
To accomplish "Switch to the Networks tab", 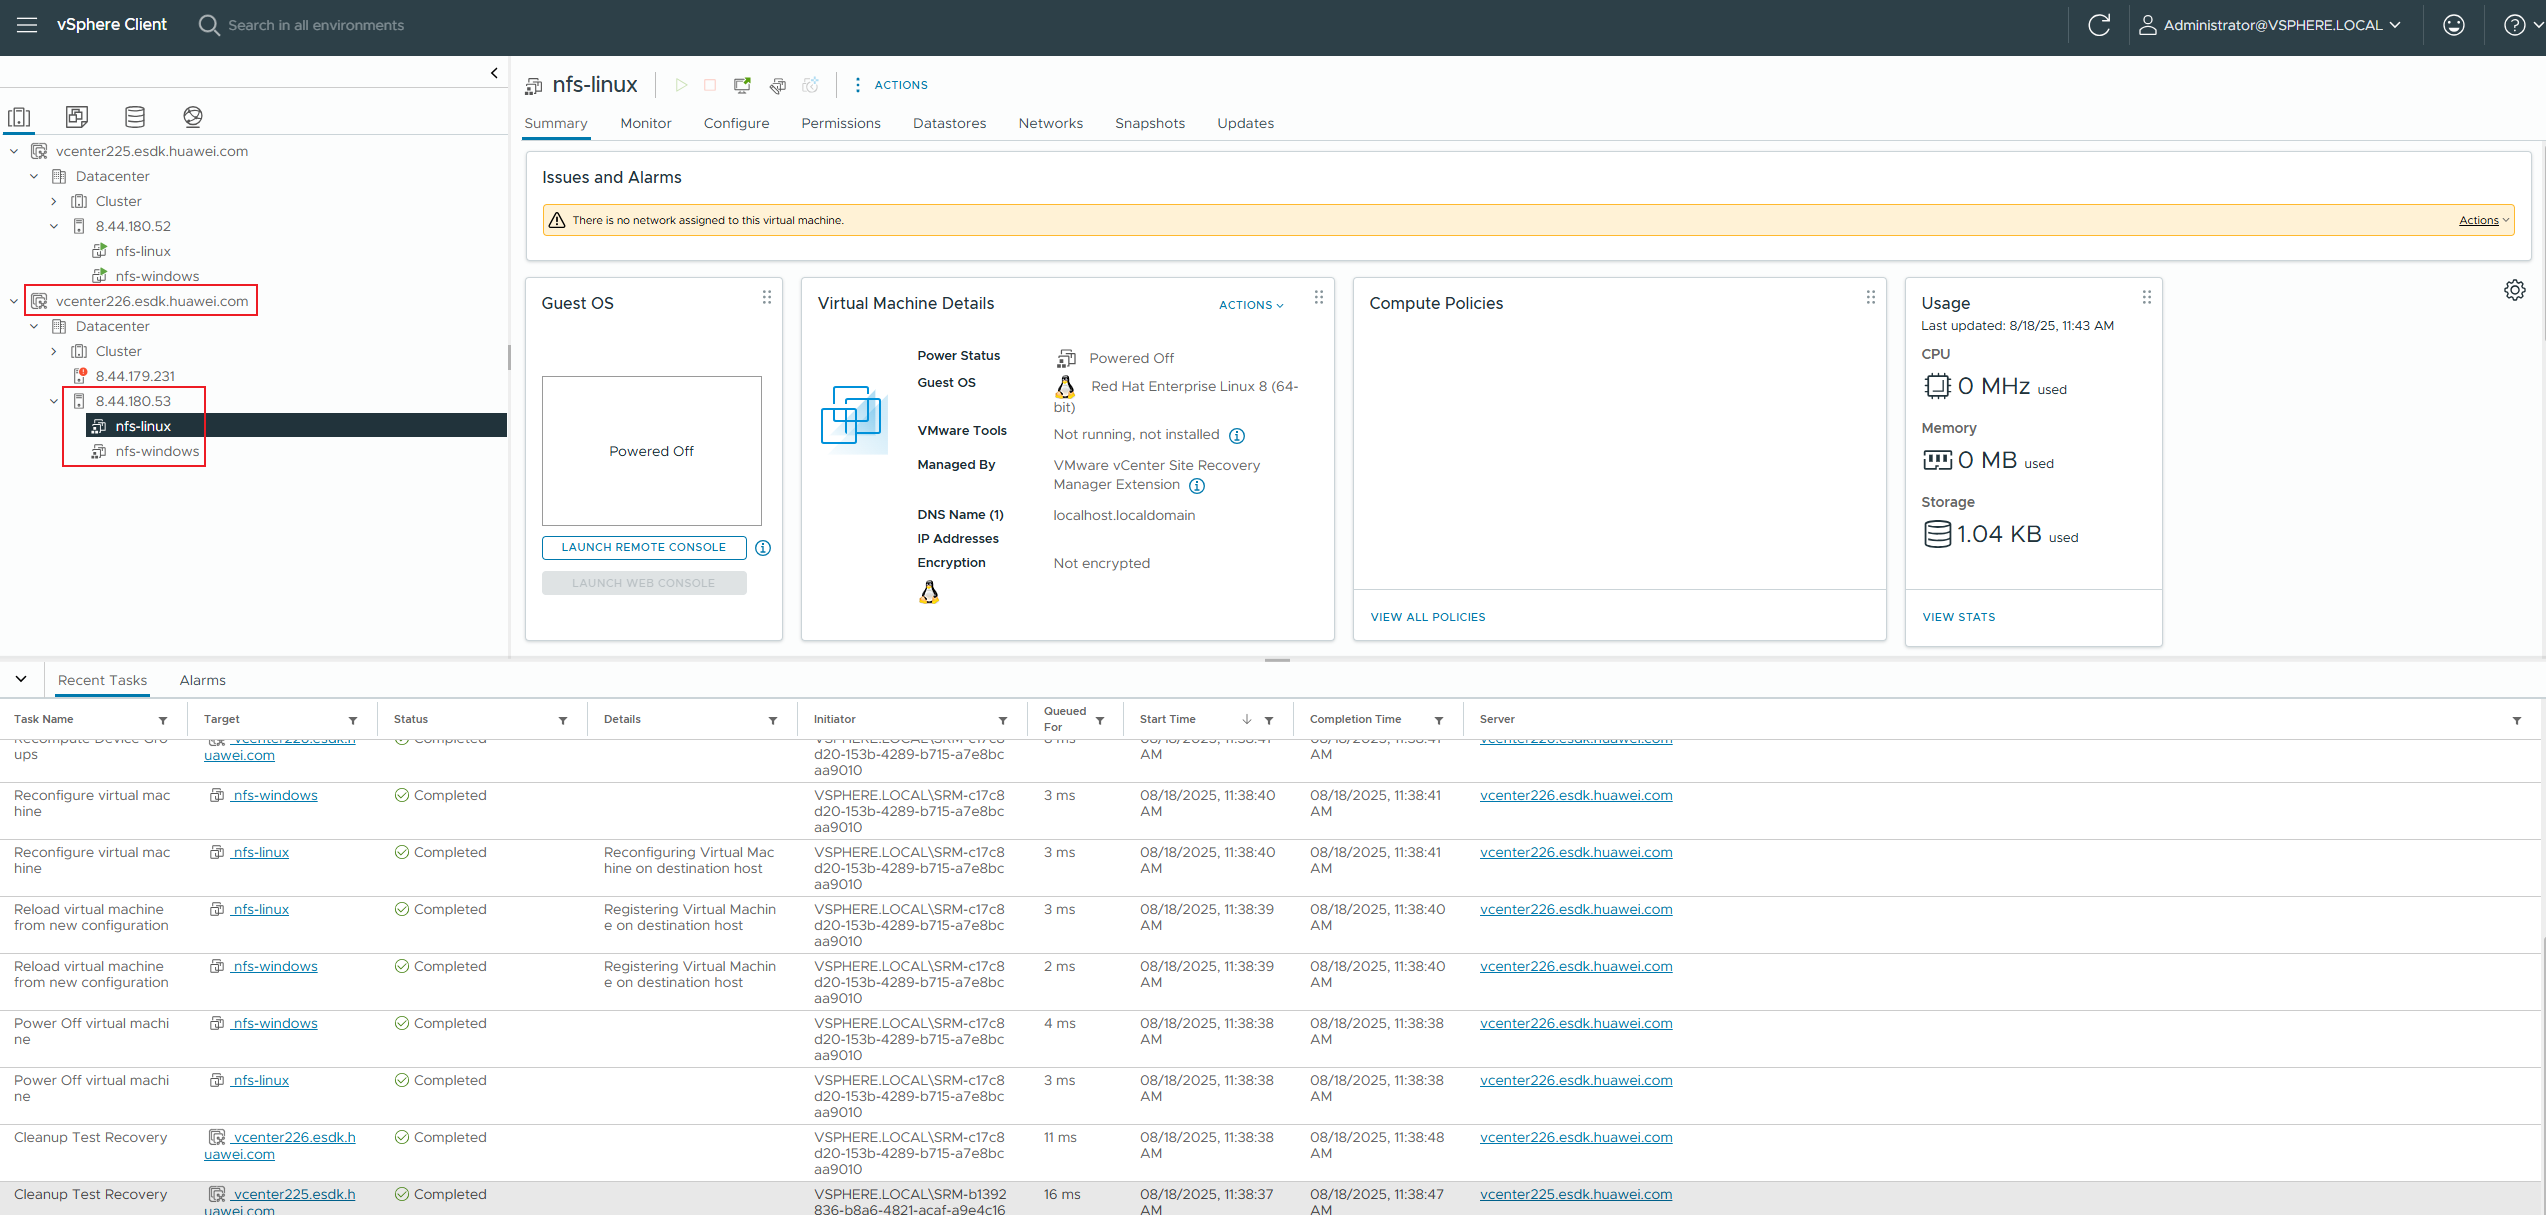I will [x=1050, y=123].
